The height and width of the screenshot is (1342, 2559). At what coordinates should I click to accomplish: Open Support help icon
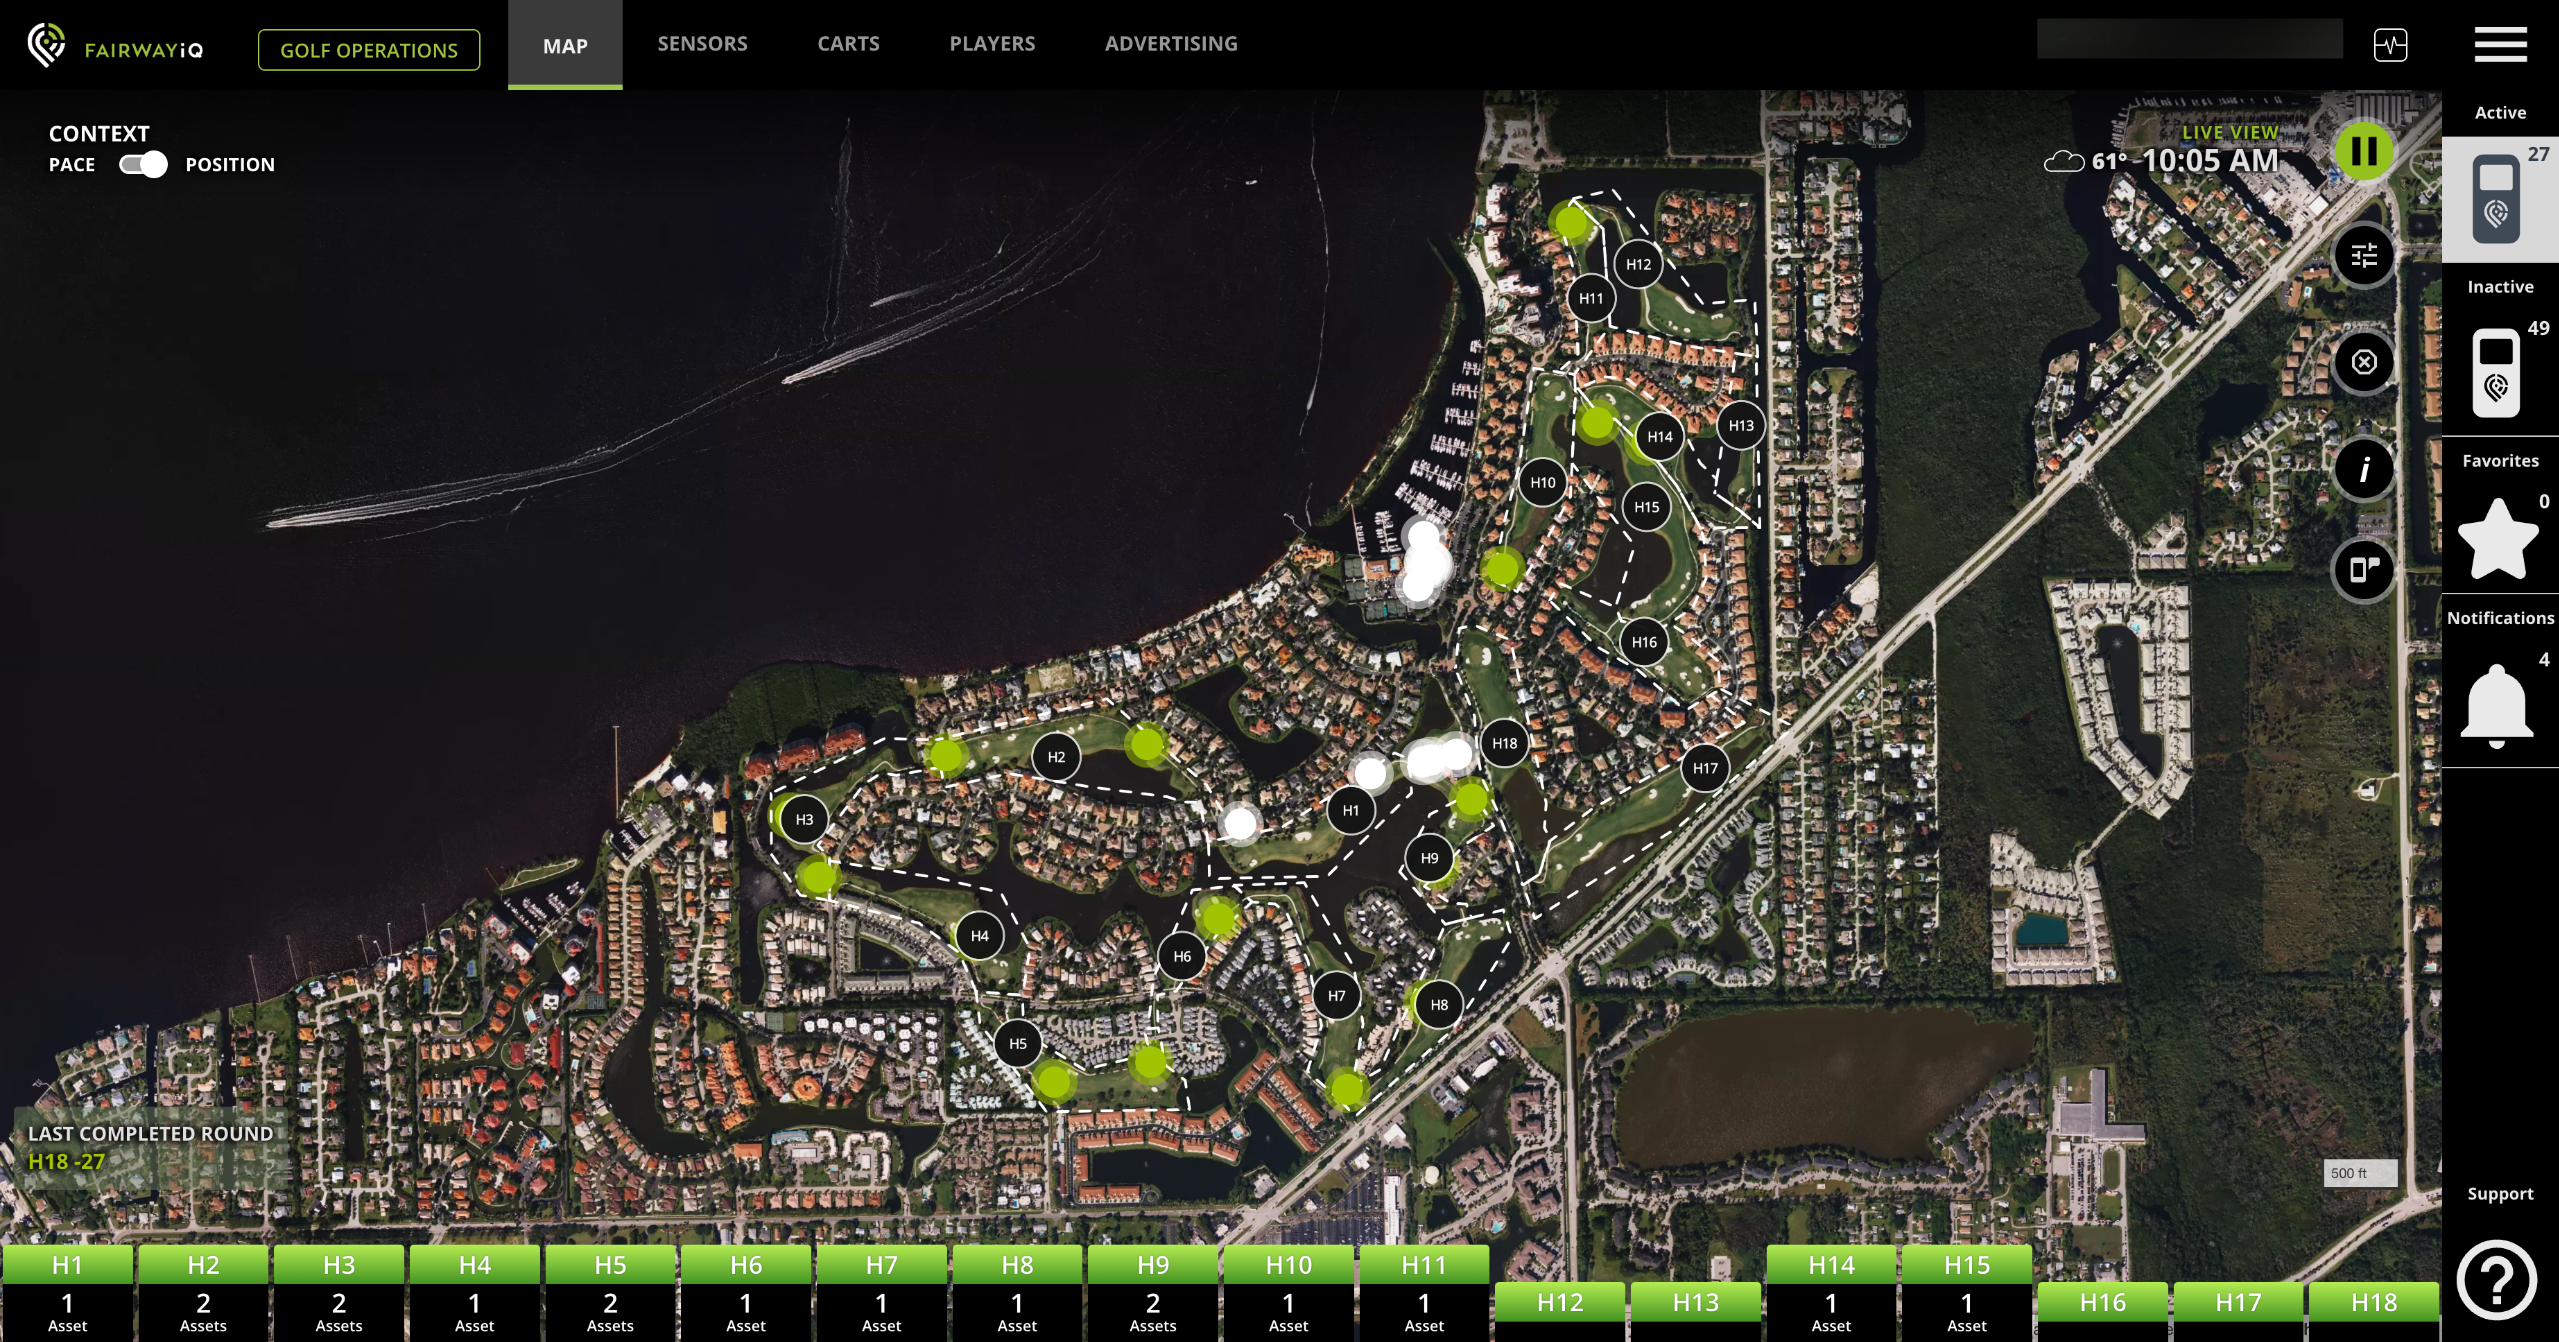pos(2496,1279)
